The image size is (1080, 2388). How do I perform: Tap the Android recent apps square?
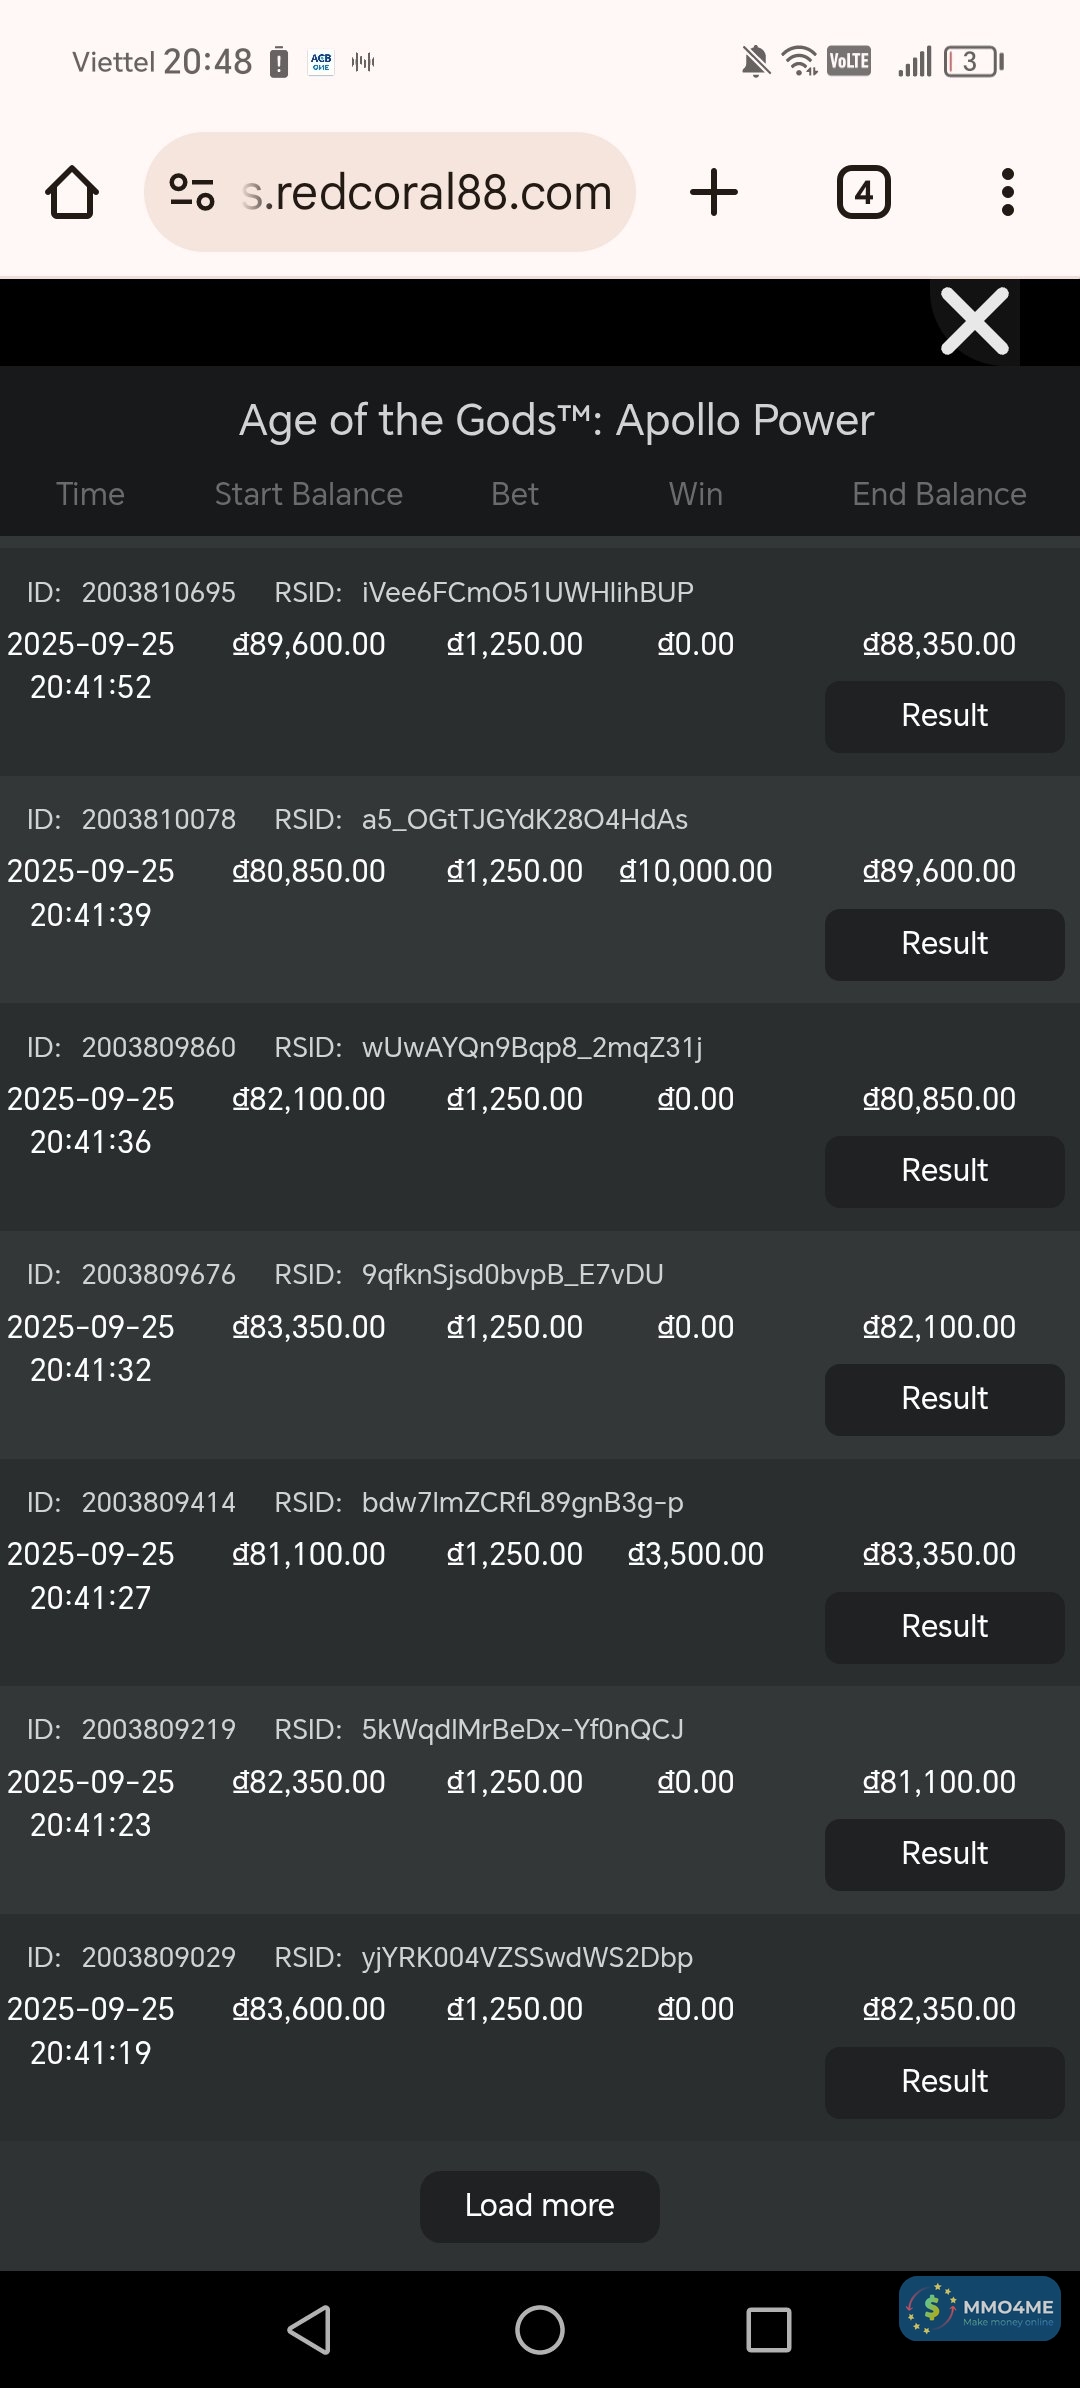pos(769,2330)
